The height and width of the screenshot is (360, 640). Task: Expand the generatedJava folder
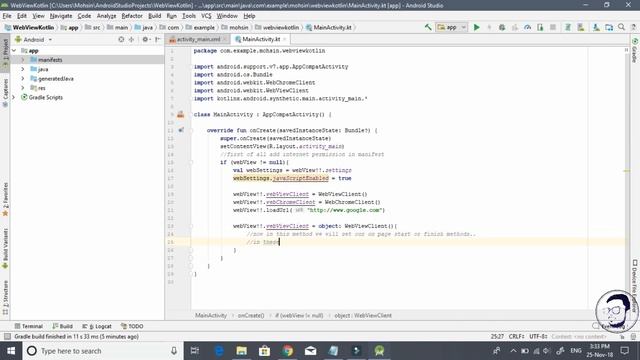coord(23,79)
